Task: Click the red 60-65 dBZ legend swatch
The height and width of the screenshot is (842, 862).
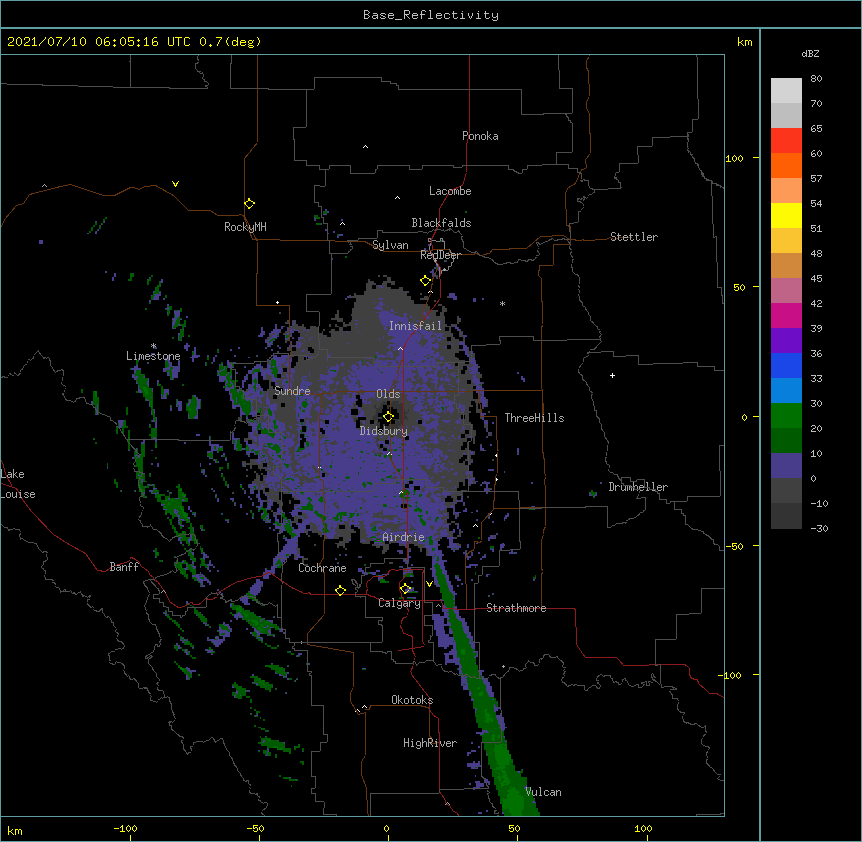Action: [x=786, y=140]
